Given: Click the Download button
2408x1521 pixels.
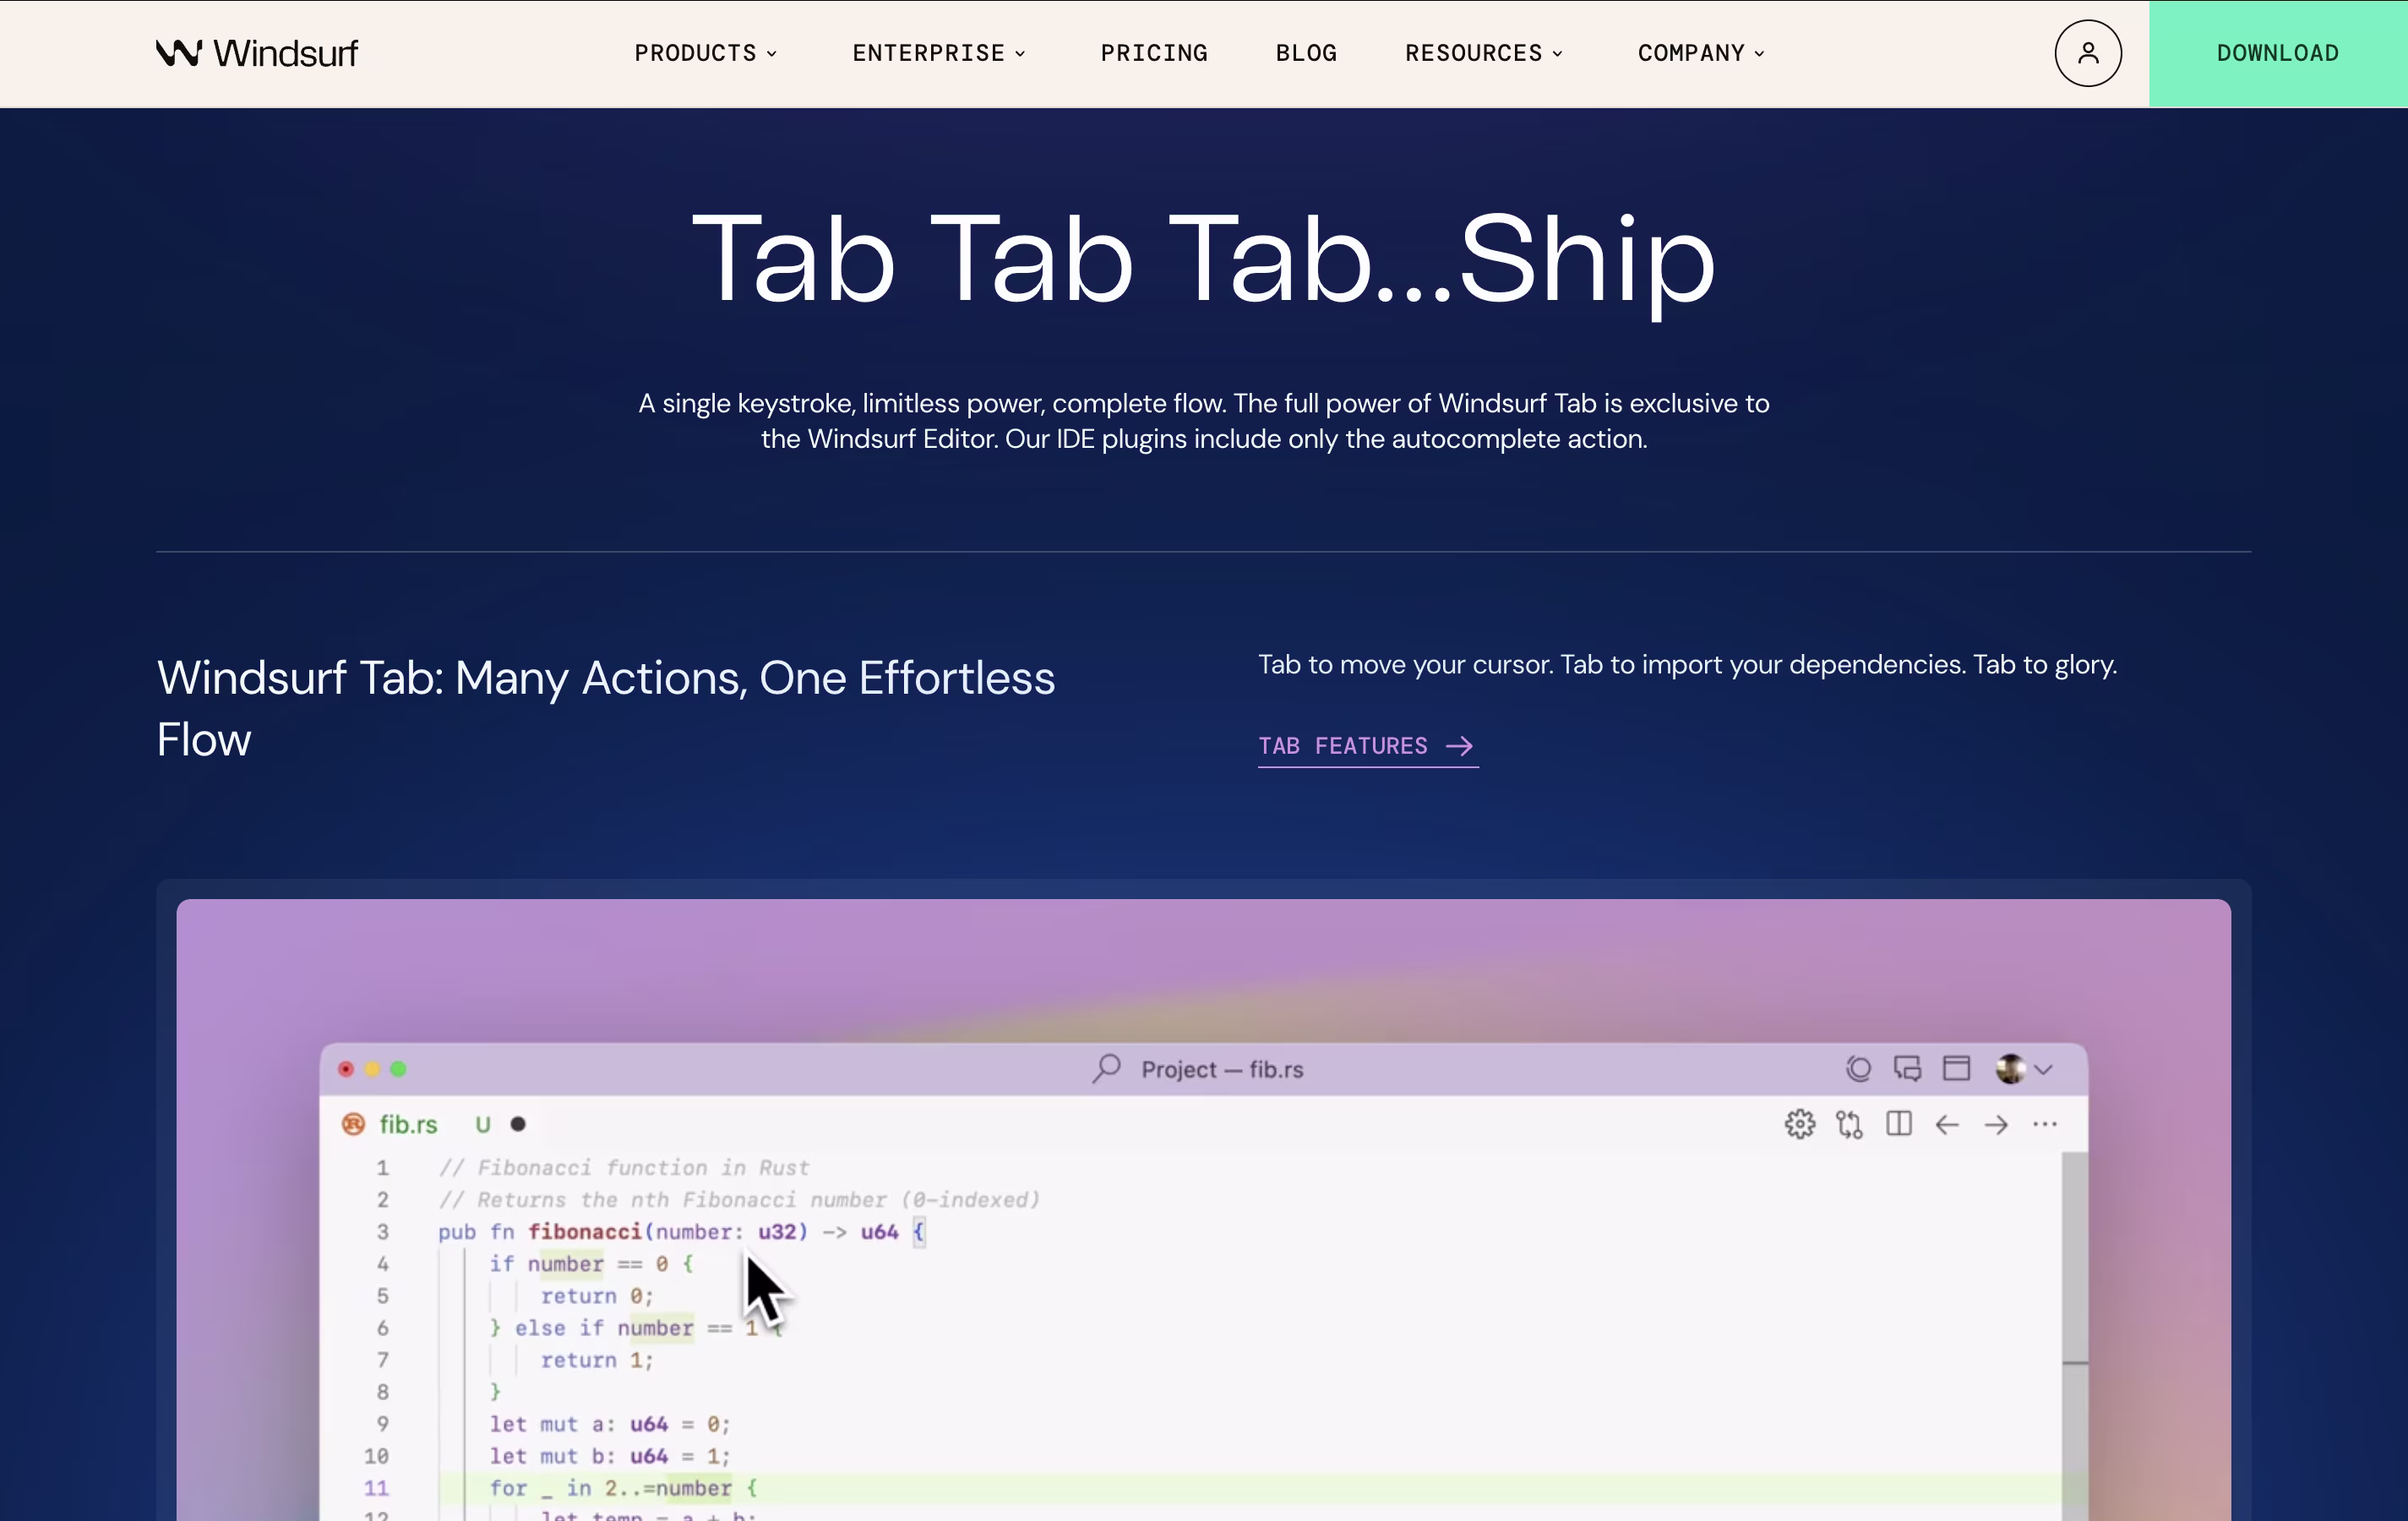Looking at the screenshot, I should click(2278, 53).
